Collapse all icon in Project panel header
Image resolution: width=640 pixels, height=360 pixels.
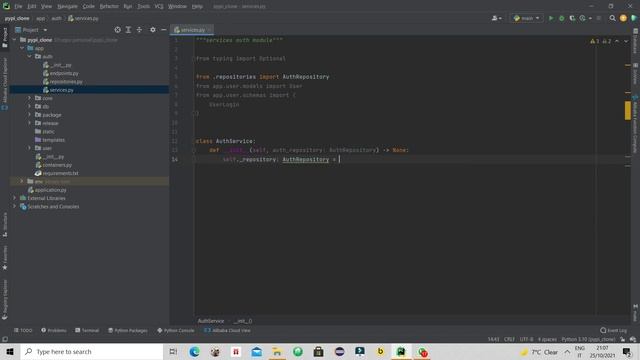(x=139, y=30)
